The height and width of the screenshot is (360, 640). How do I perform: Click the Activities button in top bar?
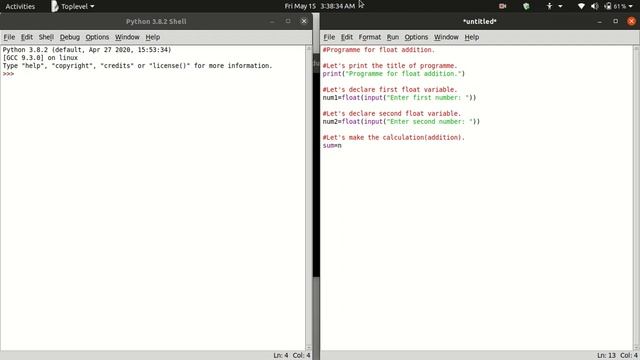click(20, 6)
